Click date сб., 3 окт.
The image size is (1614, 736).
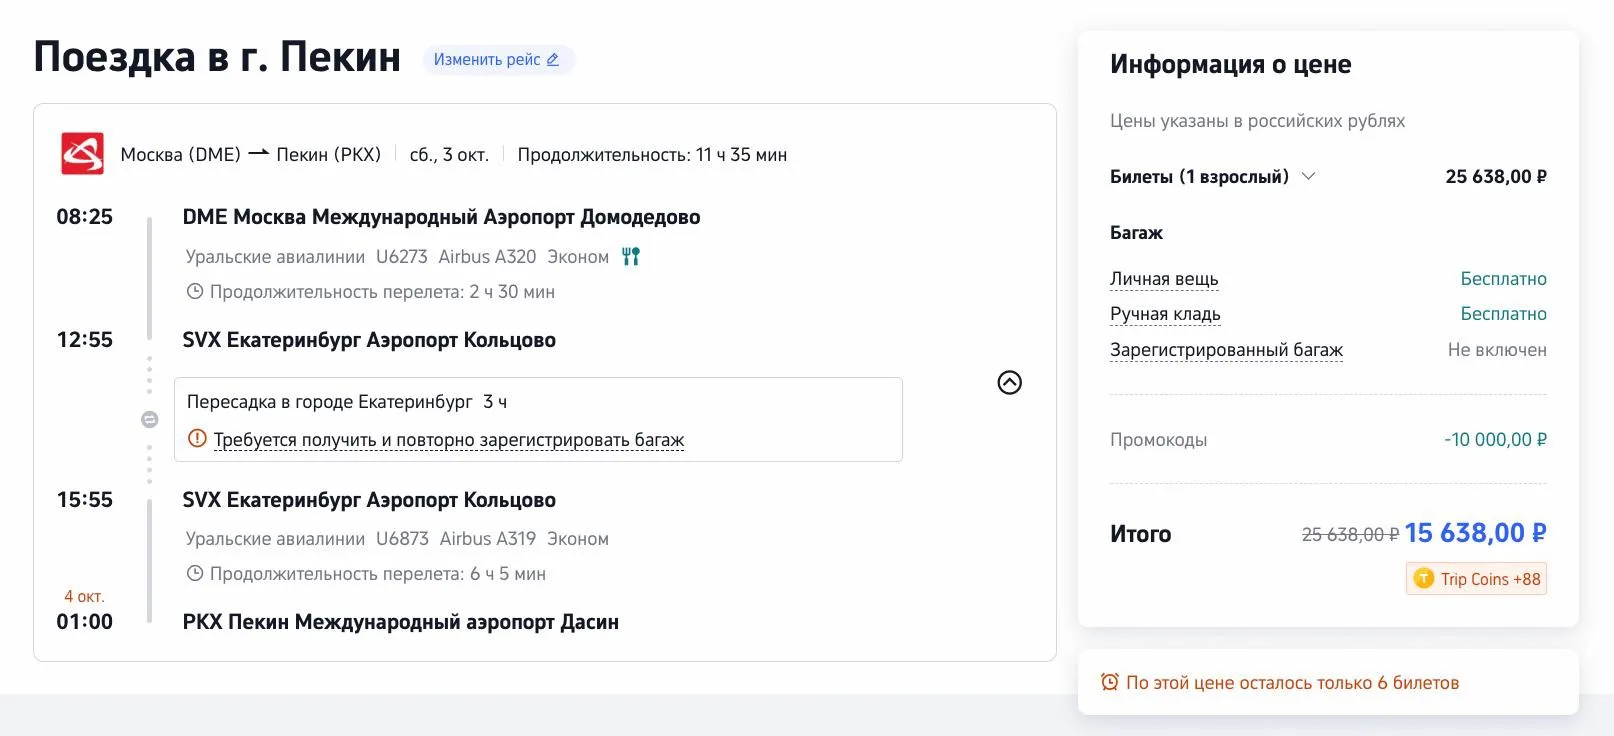tap(449, 155)
